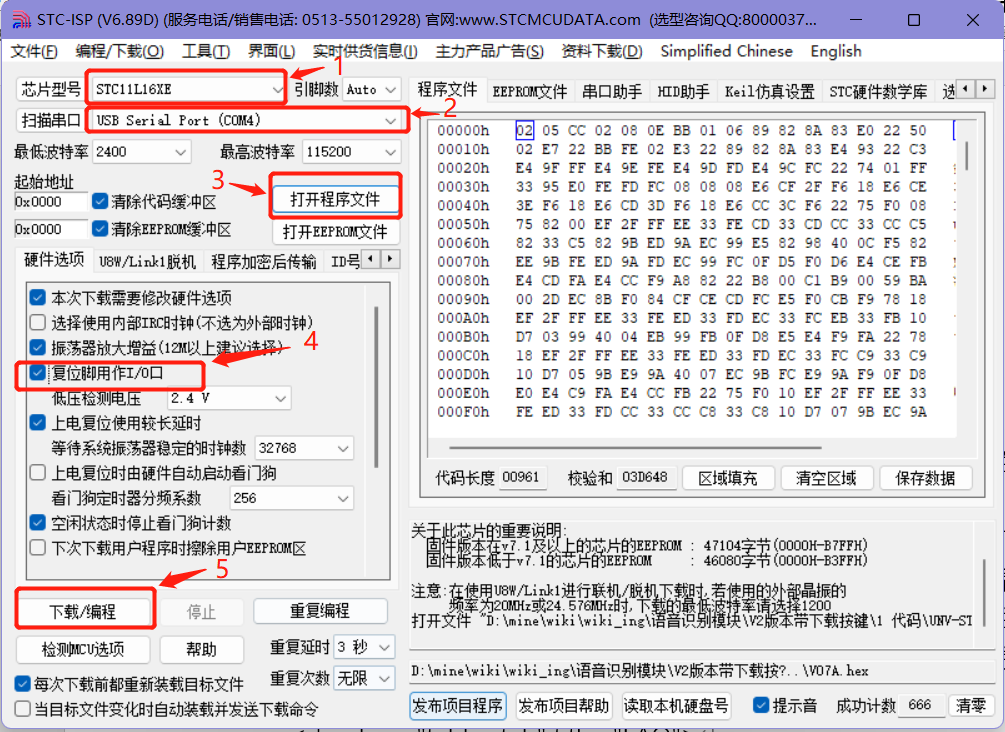
Task: Click hex view horizontal scrollbar
Action: click(635, 447)
